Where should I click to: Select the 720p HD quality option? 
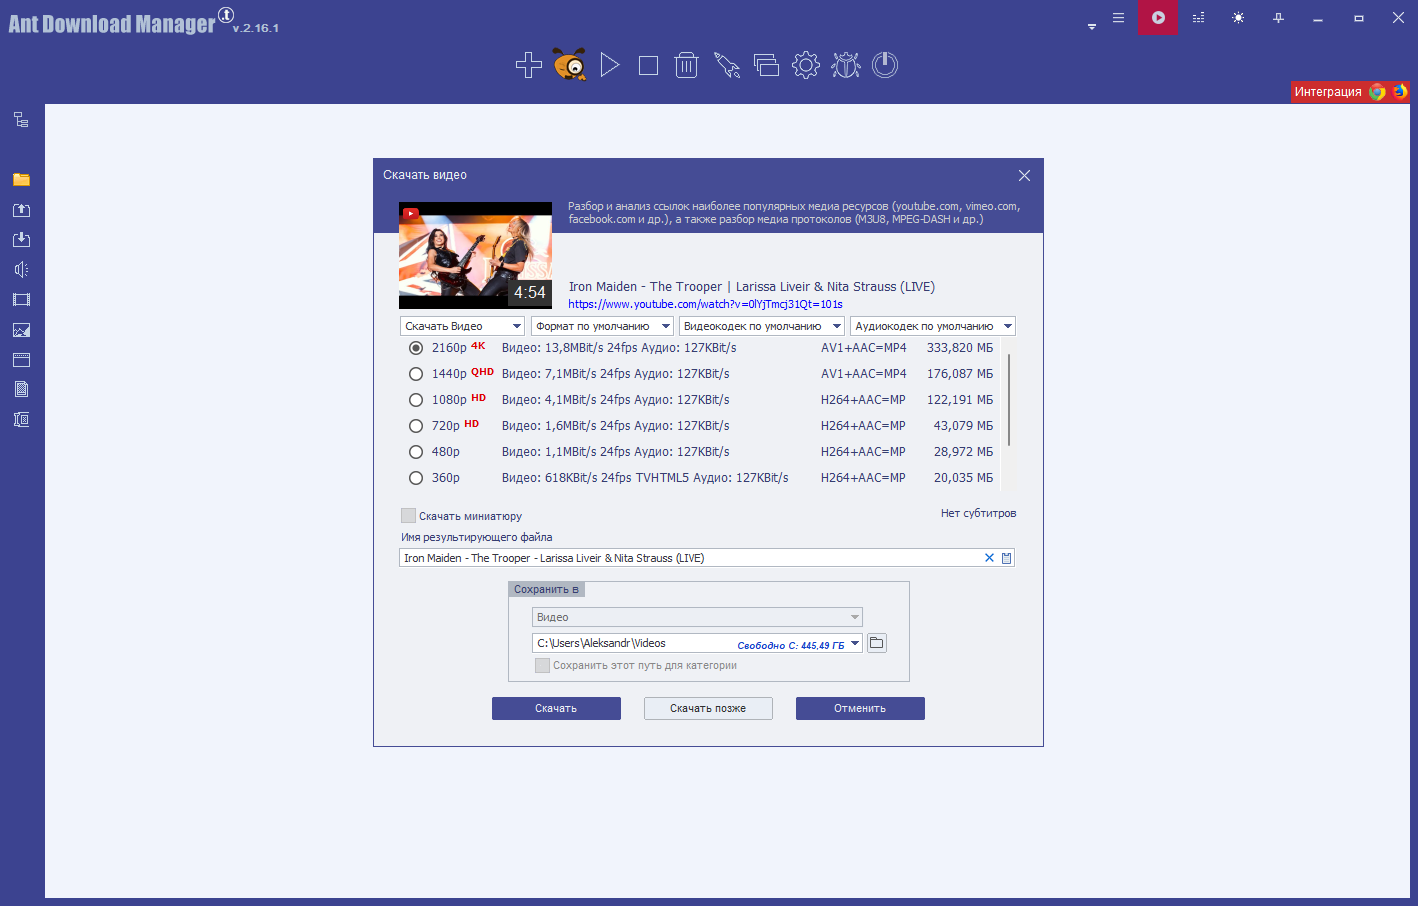pos(416,426)
